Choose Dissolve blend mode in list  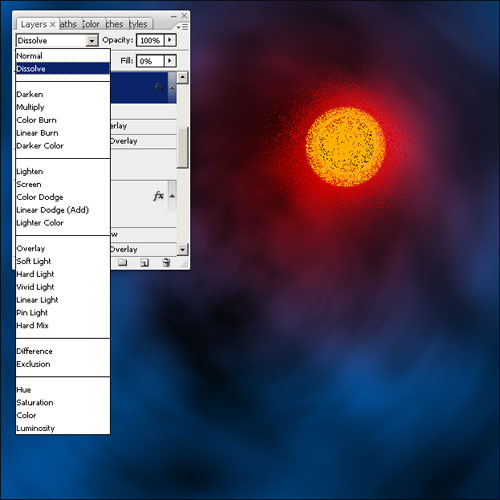click(x=63, y=69)
